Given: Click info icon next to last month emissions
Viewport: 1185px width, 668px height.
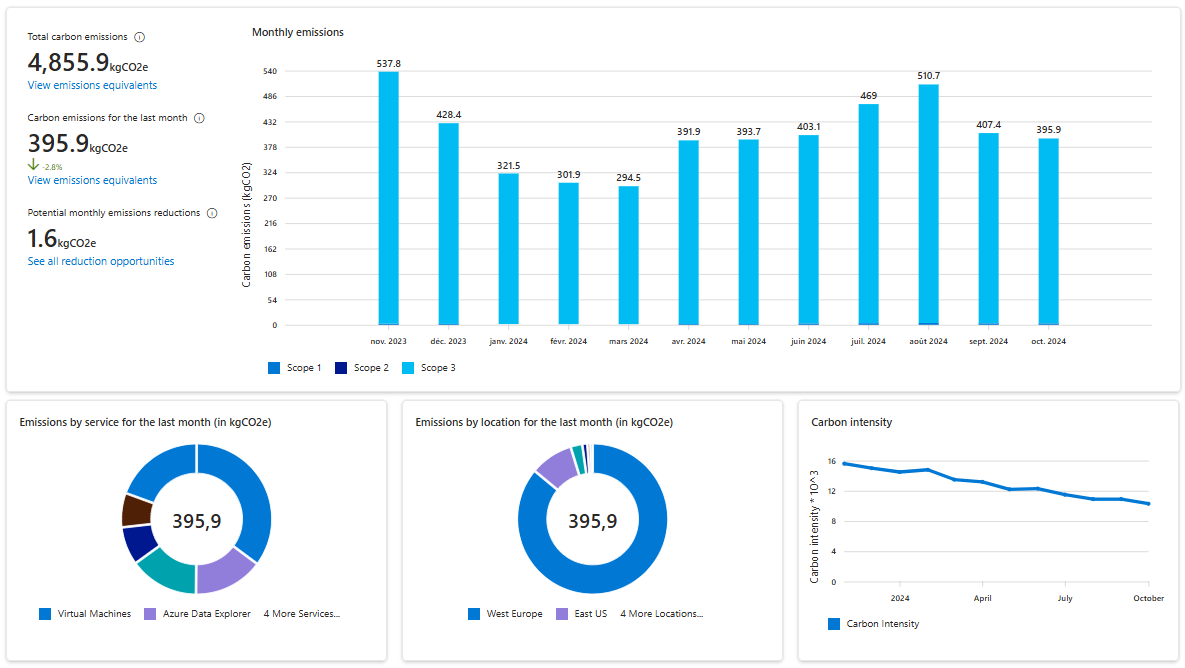Looking at the screenshot, I should pos(199,118).
